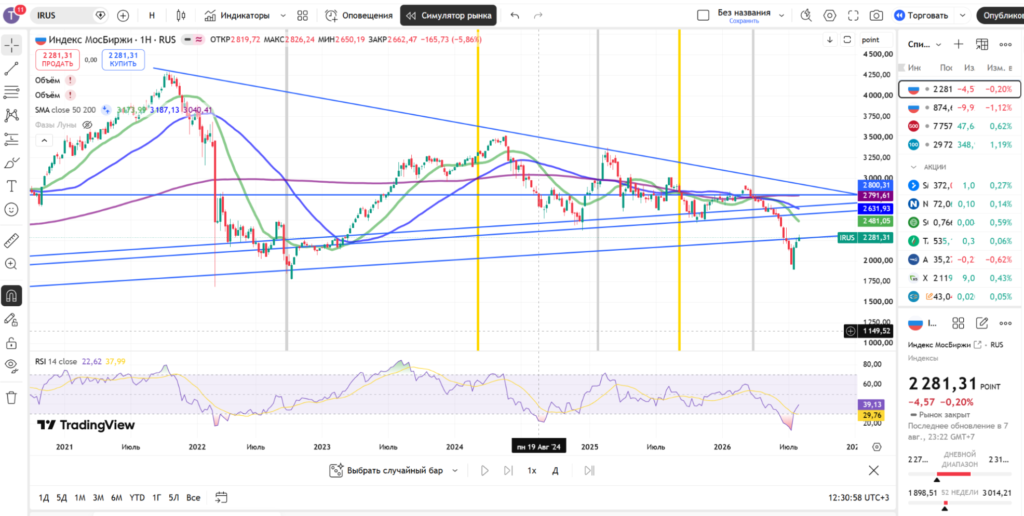The width and height of the screenshot is (1024, 516).
Task: Delete drawings with the trash icon
Action: click(12, 397)
